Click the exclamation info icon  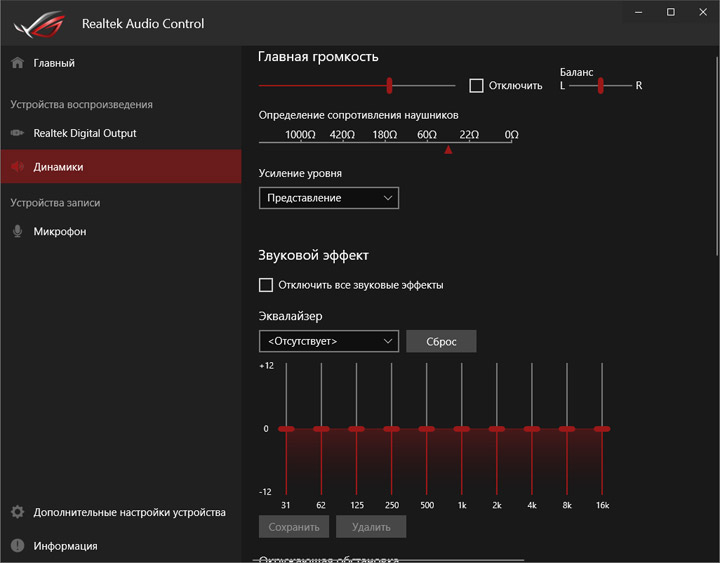click(17, 546)
